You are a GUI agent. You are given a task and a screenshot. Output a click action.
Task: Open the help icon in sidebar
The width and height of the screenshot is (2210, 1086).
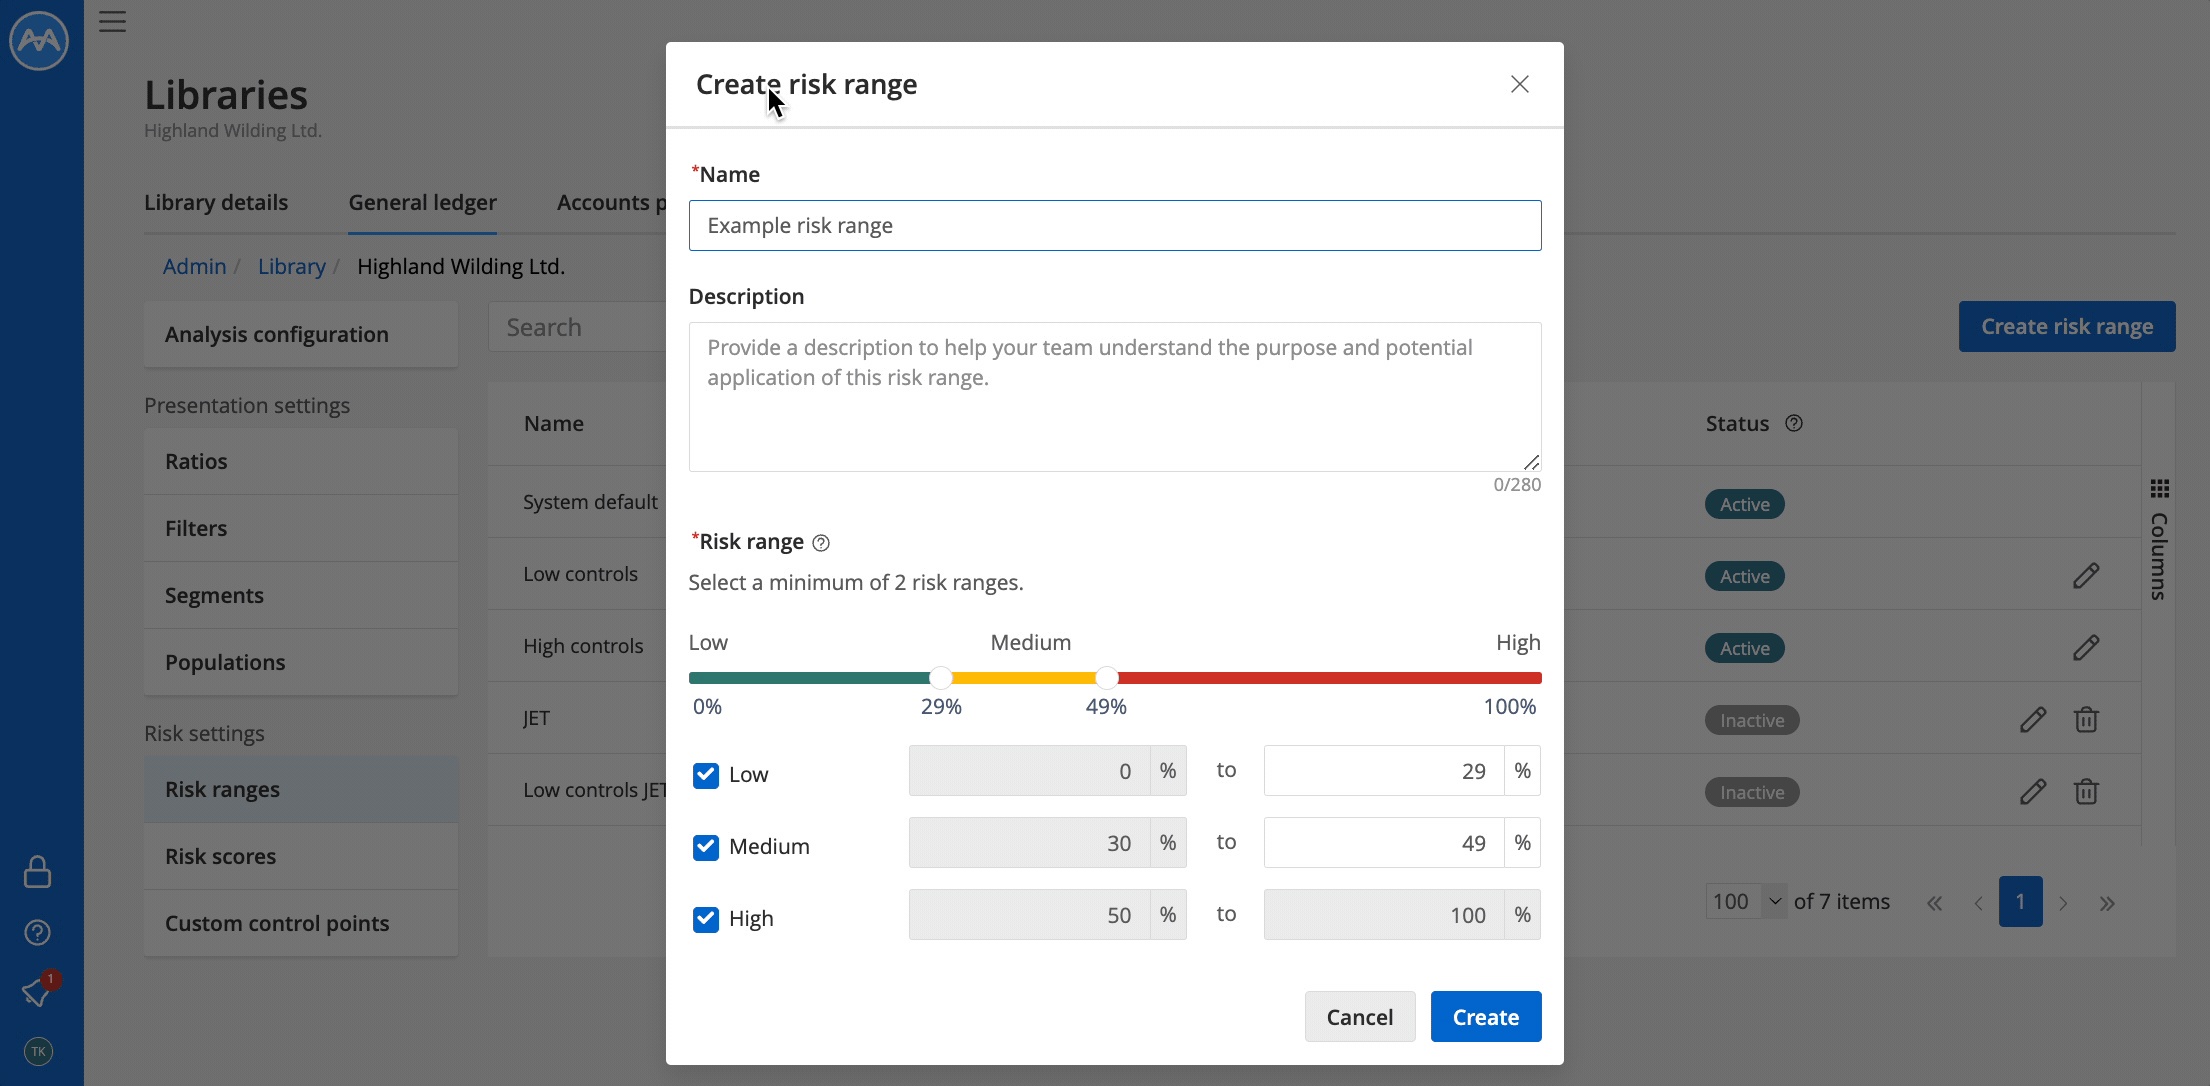click(x=37, y=933)
